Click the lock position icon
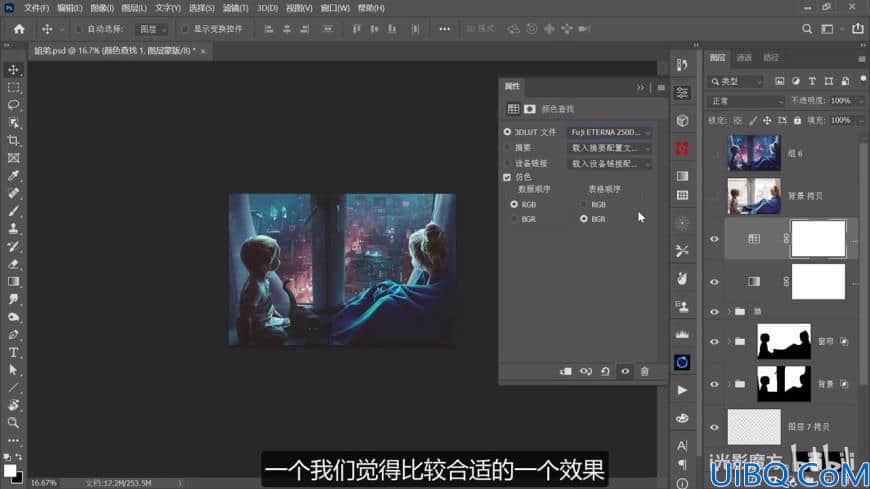This screenshot has height=489, width=870. (767, 120)
